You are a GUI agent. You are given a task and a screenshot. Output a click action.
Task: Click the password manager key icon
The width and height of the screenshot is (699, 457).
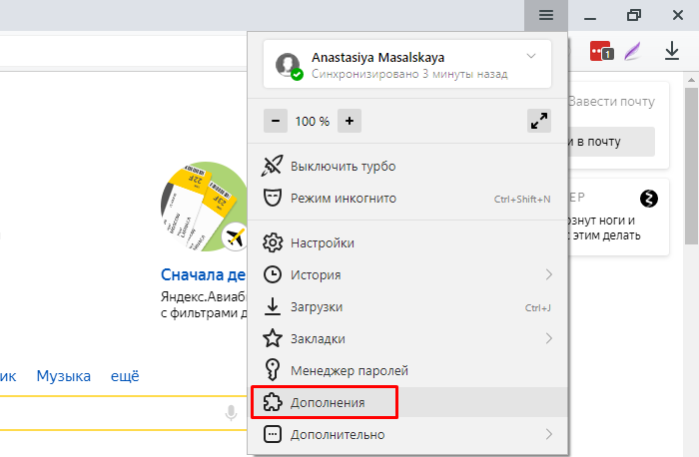click(272, 370)
